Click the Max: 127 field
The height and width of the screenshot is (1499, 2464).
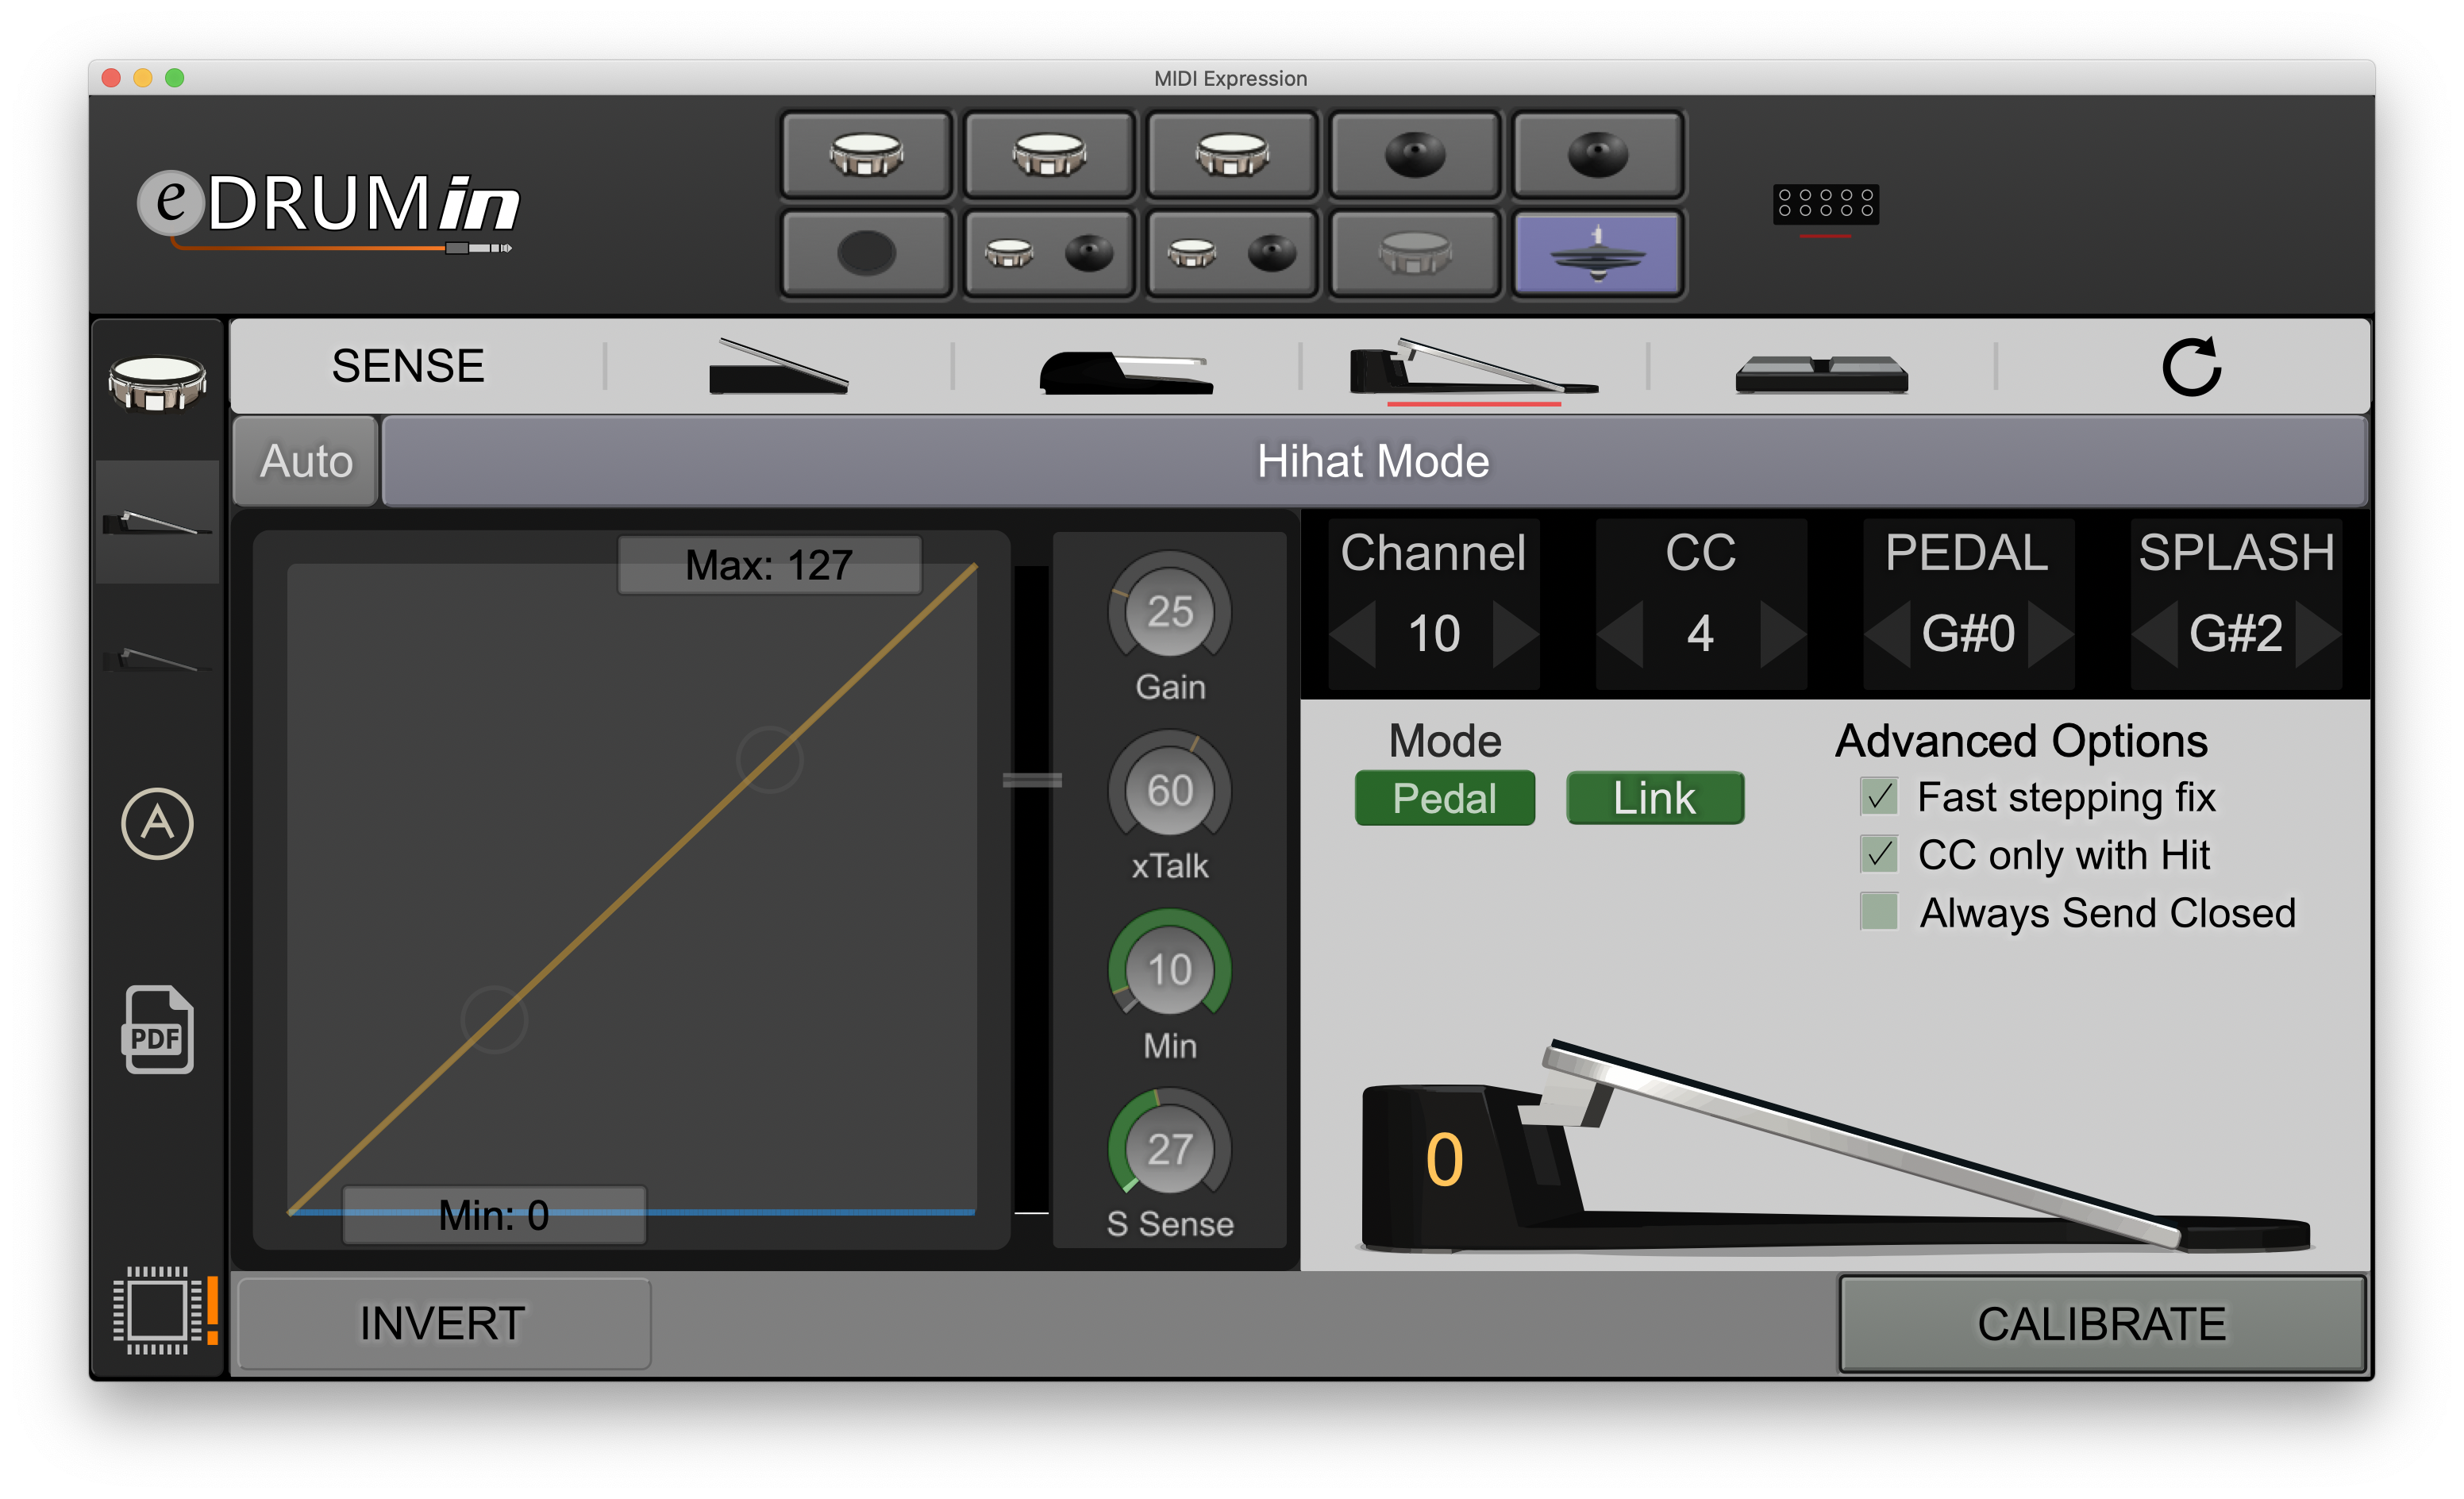click(769, 565)
